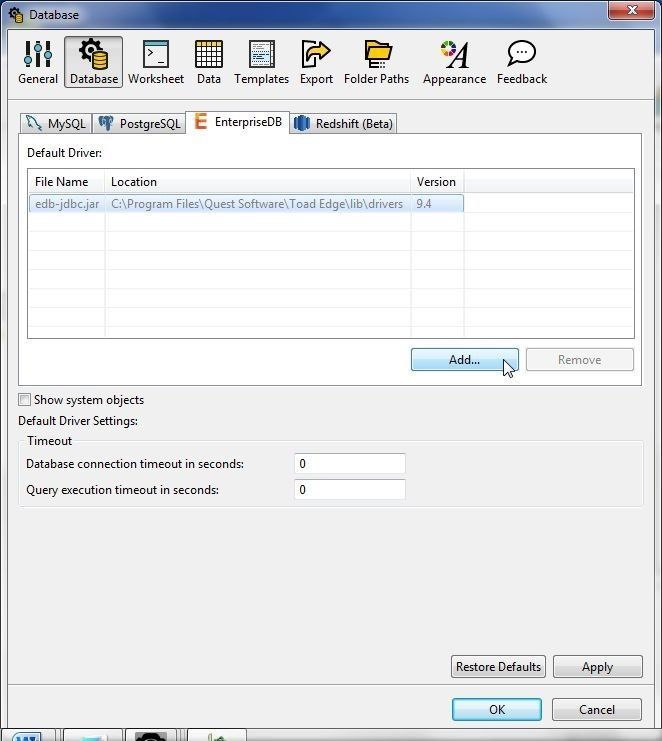
Task: Select the EnterpriseDB tab
Action: (x=238, y=122)
